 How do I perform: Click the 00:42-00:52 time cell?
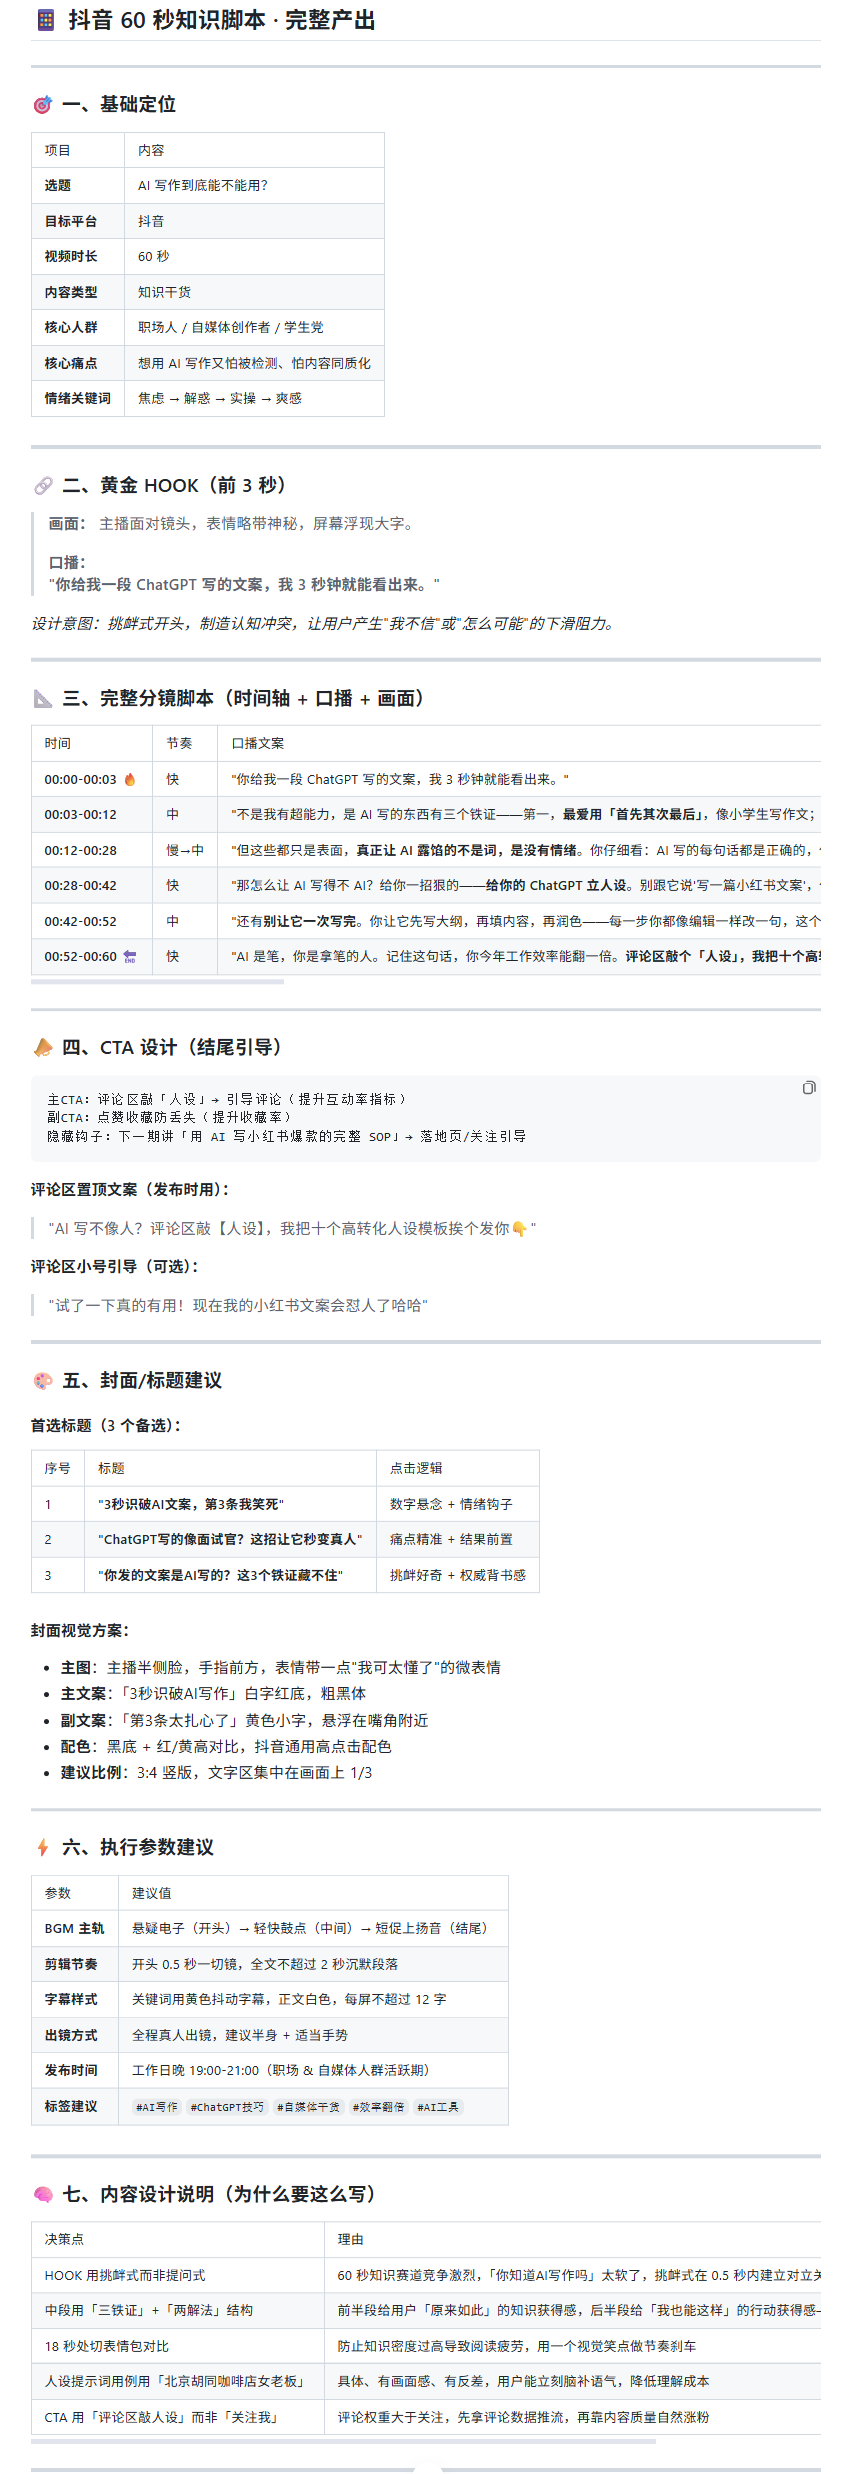[x=92, y=921]
